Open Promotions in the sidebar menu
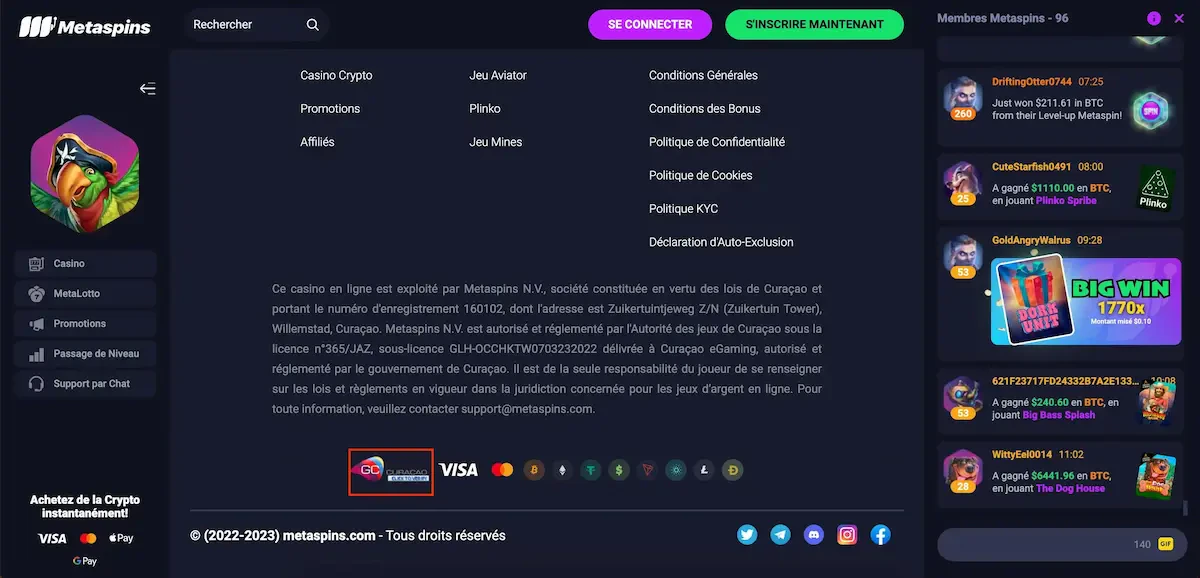 [85, 324]
